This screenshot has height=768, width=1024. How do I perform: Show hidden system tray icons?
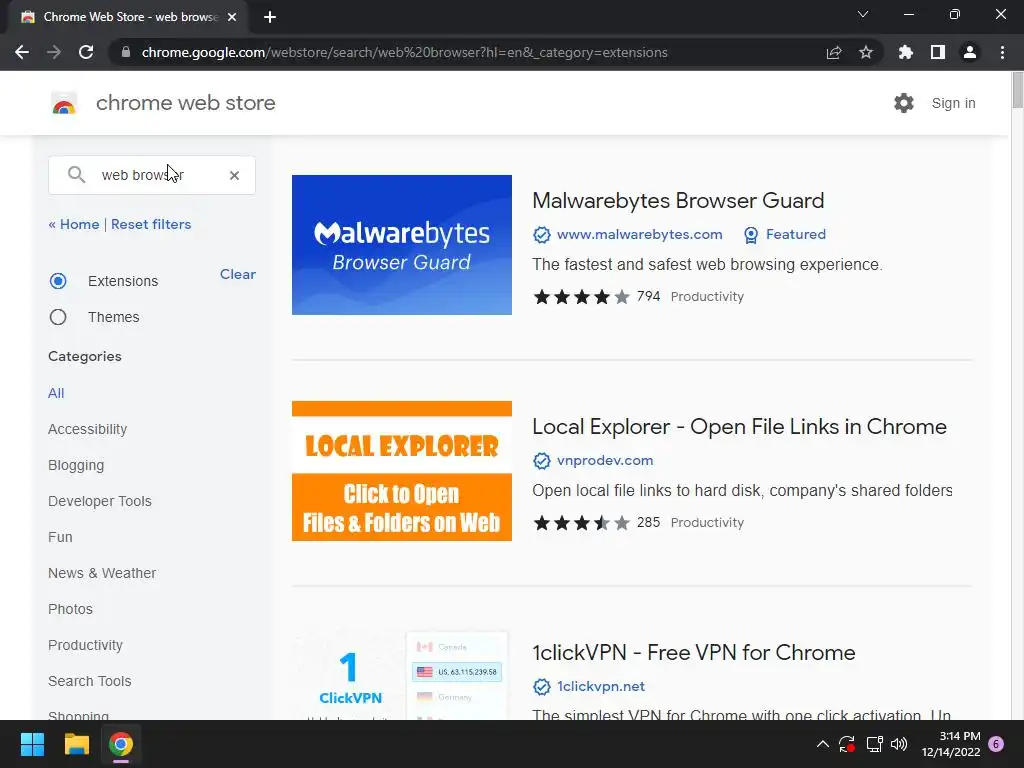[823, 744]
